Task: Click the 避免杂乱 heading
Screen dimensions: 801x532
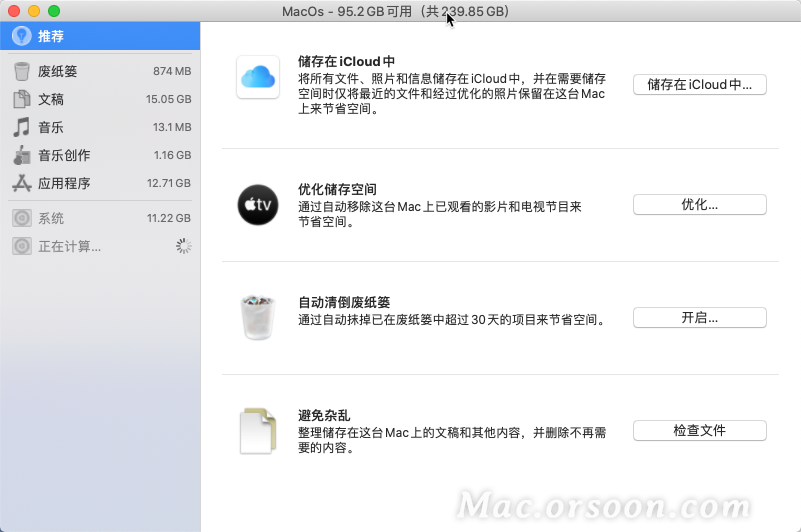Action: 324,415
